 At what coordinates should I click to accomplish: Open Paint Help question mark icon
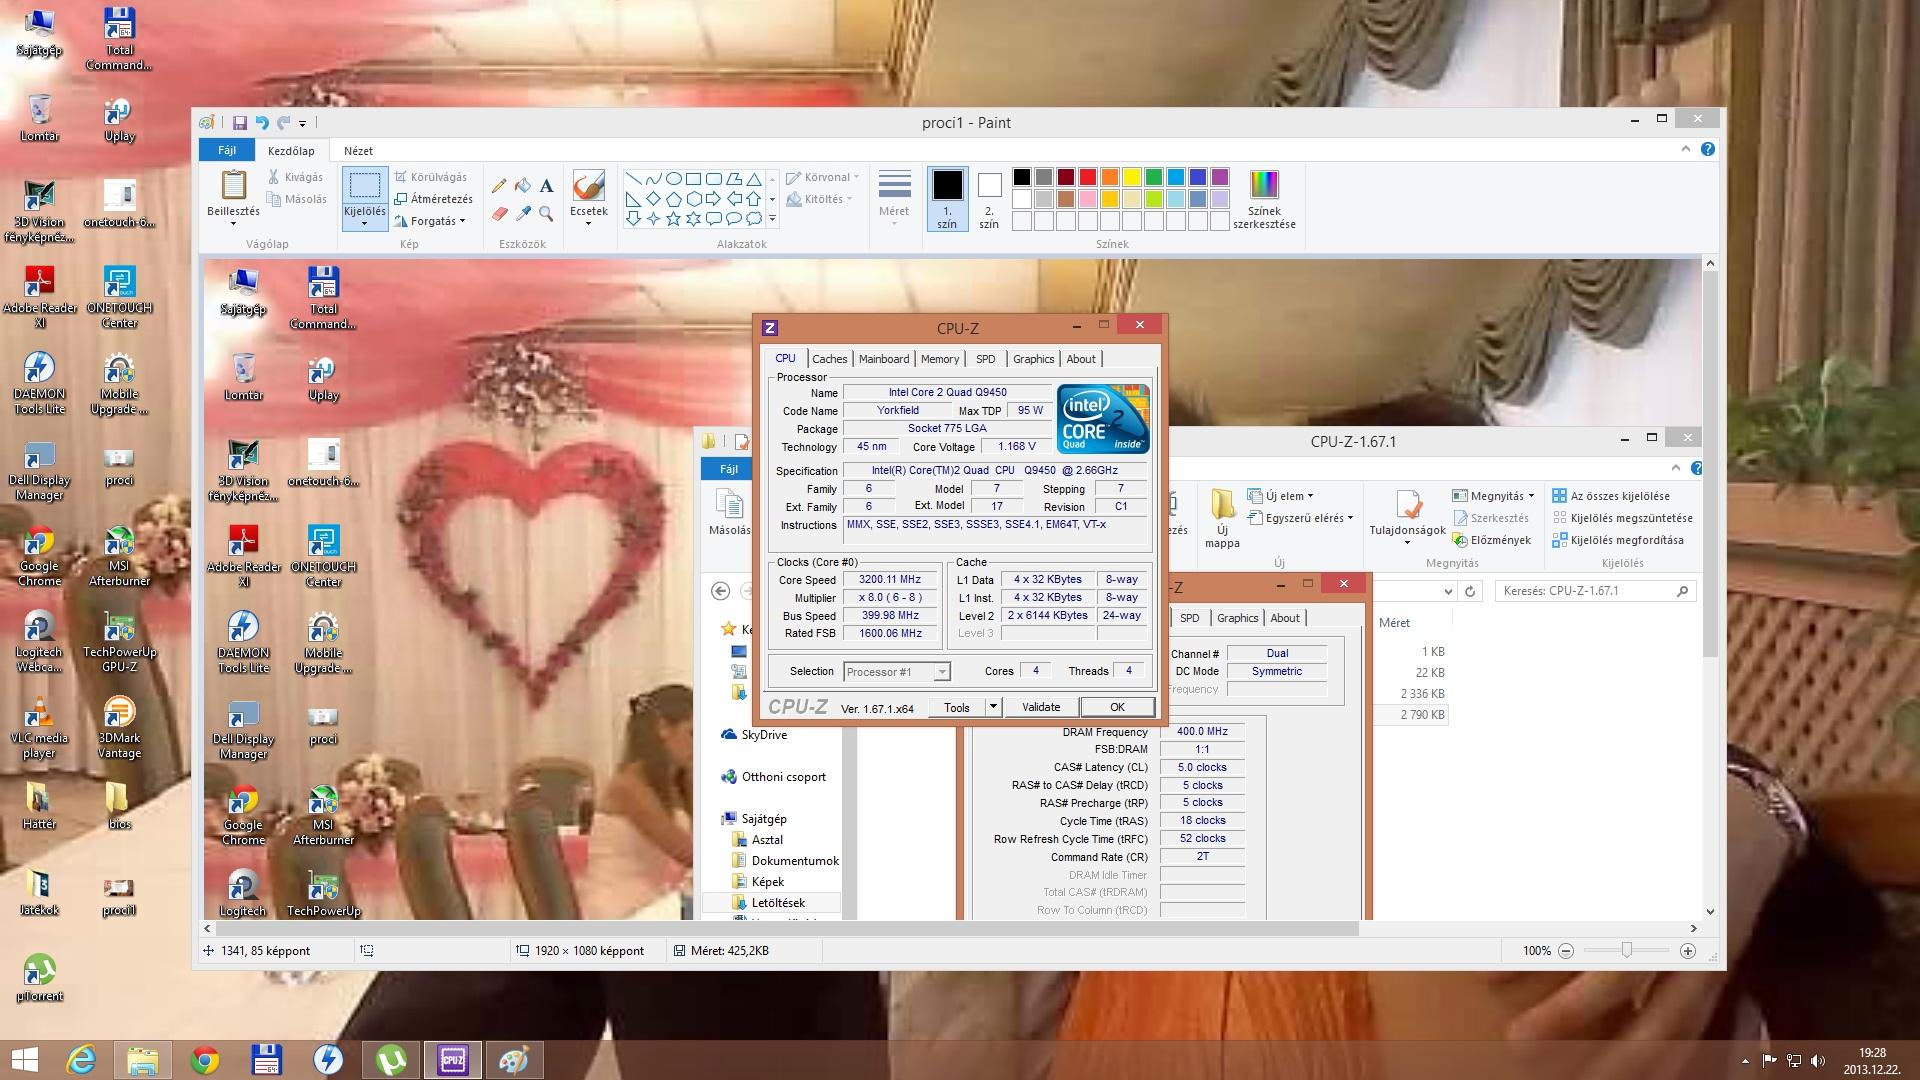click(1708, 149)
